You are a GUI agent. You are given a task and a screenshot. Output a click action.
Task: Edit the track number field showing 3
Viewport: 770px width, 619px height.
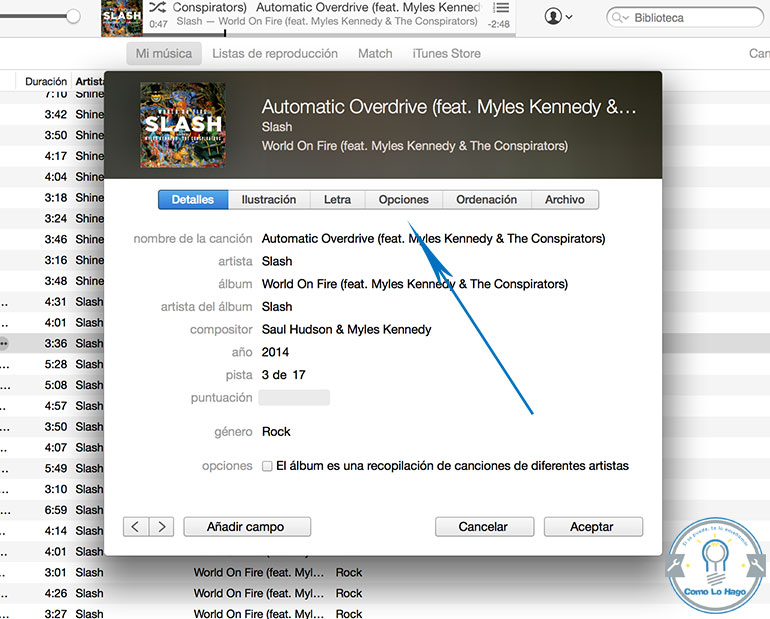(x=265, y=375)
